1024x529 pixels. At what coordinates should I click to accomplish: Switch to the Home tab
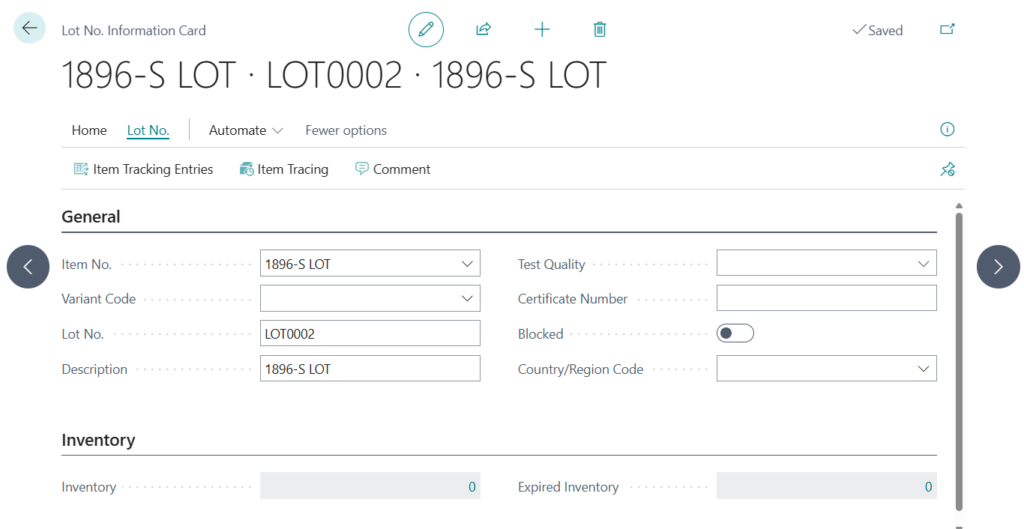coord(89,130)
